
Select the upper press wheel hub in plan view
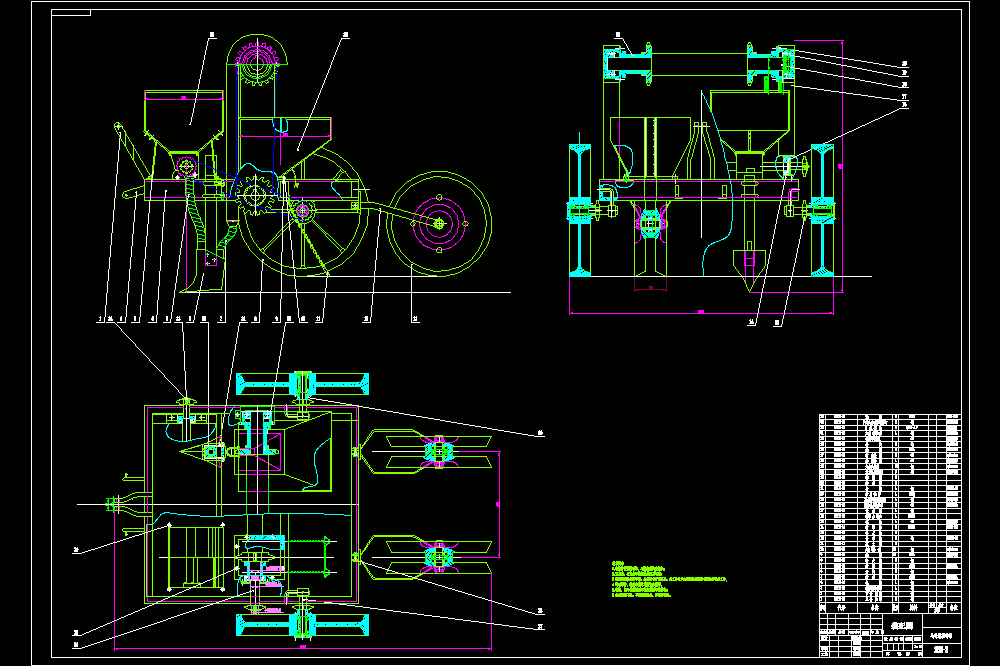point(439,451)
